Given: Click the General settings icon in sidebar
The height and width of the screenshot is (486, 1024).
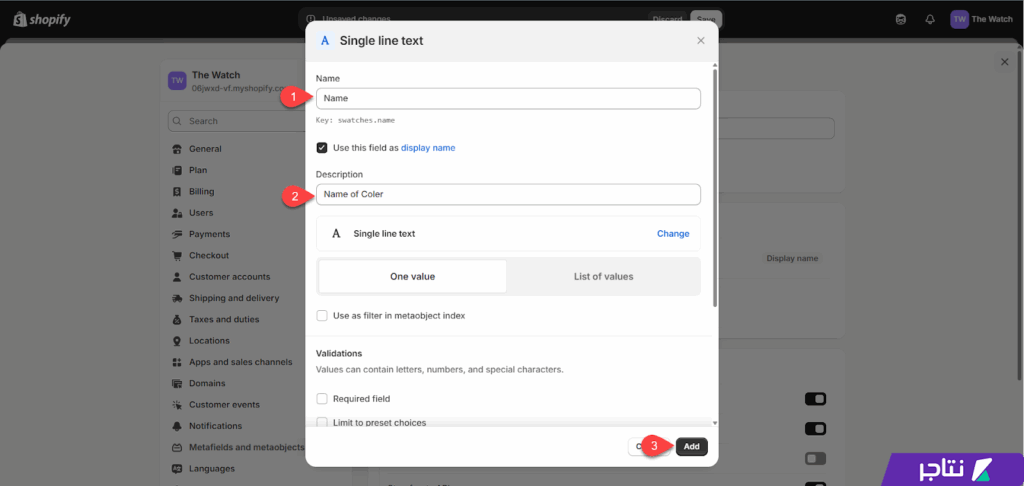Looking at the screenshot, I should point(178,149).
